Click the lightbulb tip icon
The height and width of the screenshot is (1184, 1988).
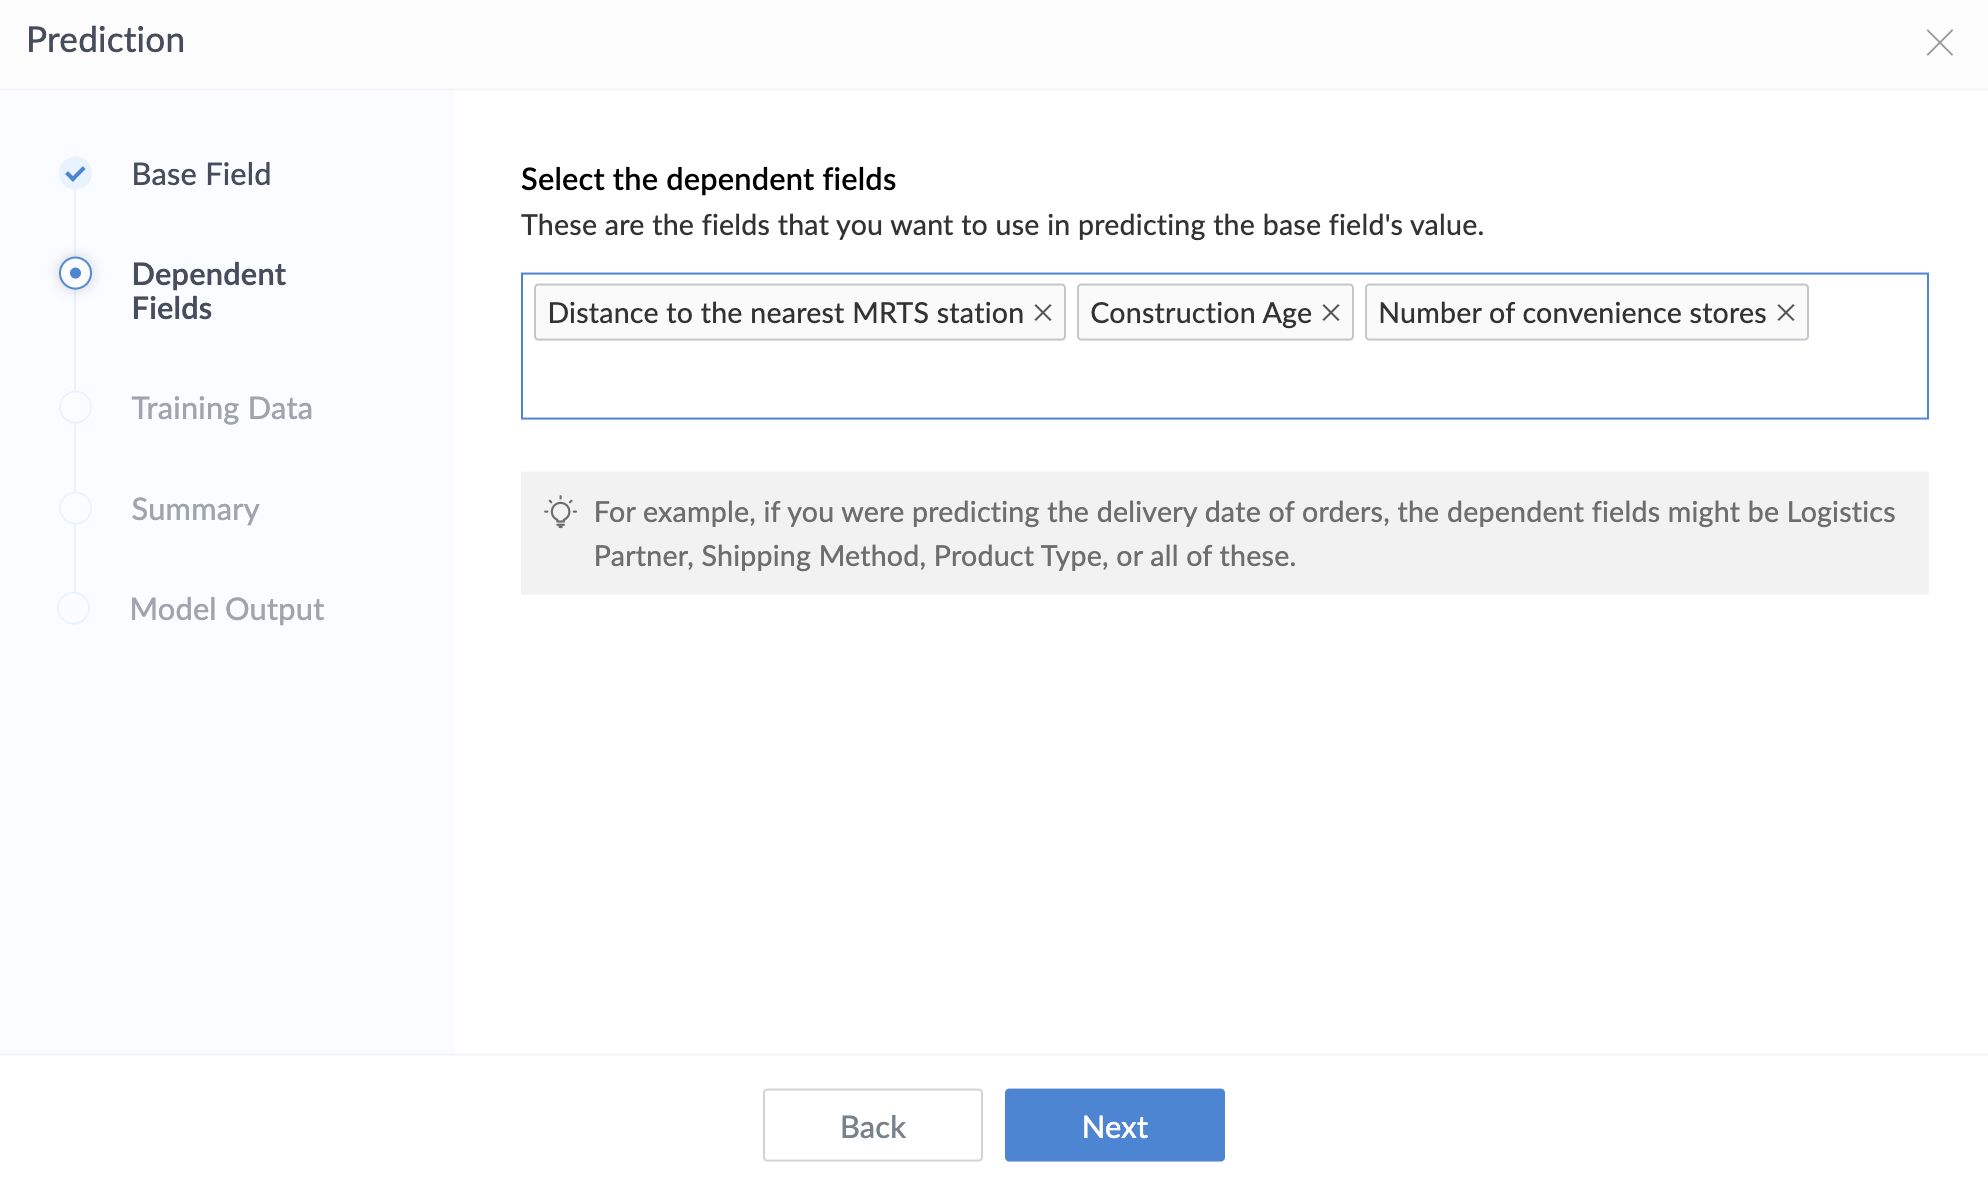click(x=560, y=512)
